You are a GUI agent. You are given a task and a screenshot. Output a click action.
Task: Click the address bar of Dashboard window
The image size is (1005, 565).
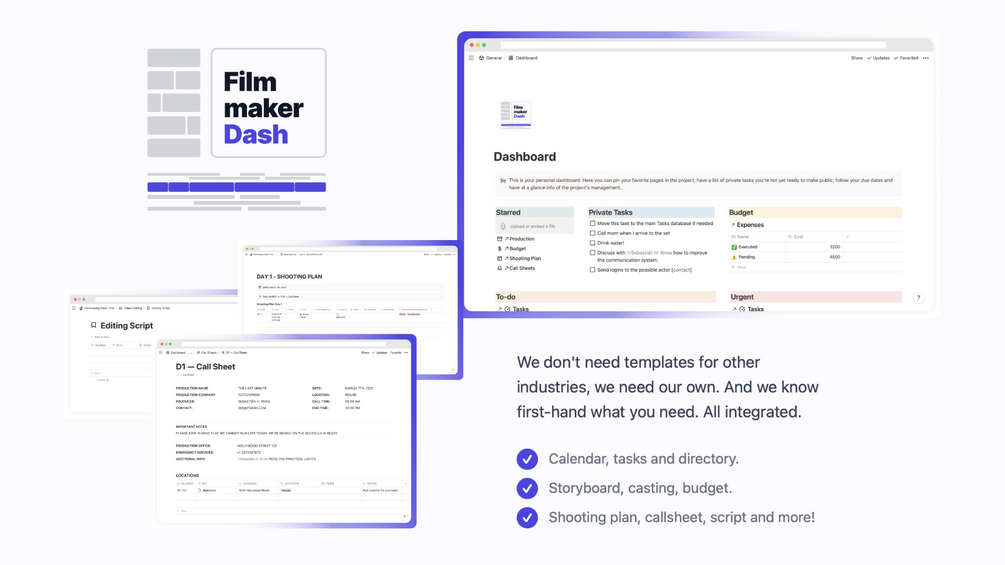coord(693,45)
